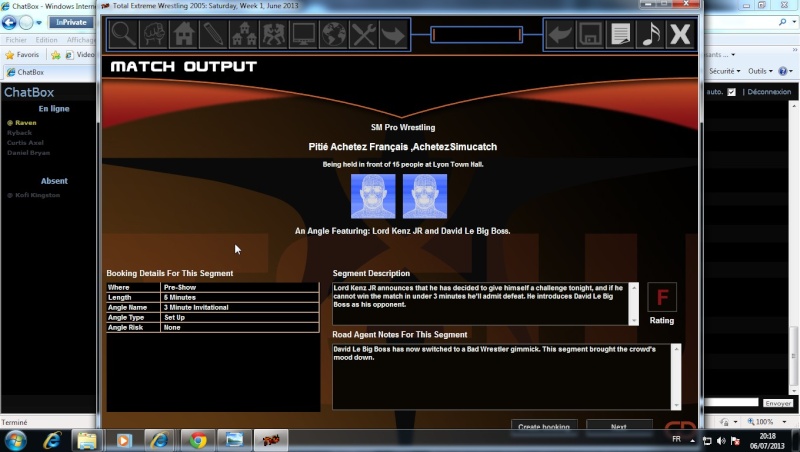Click the browser back button in ChatBox window

9,22
